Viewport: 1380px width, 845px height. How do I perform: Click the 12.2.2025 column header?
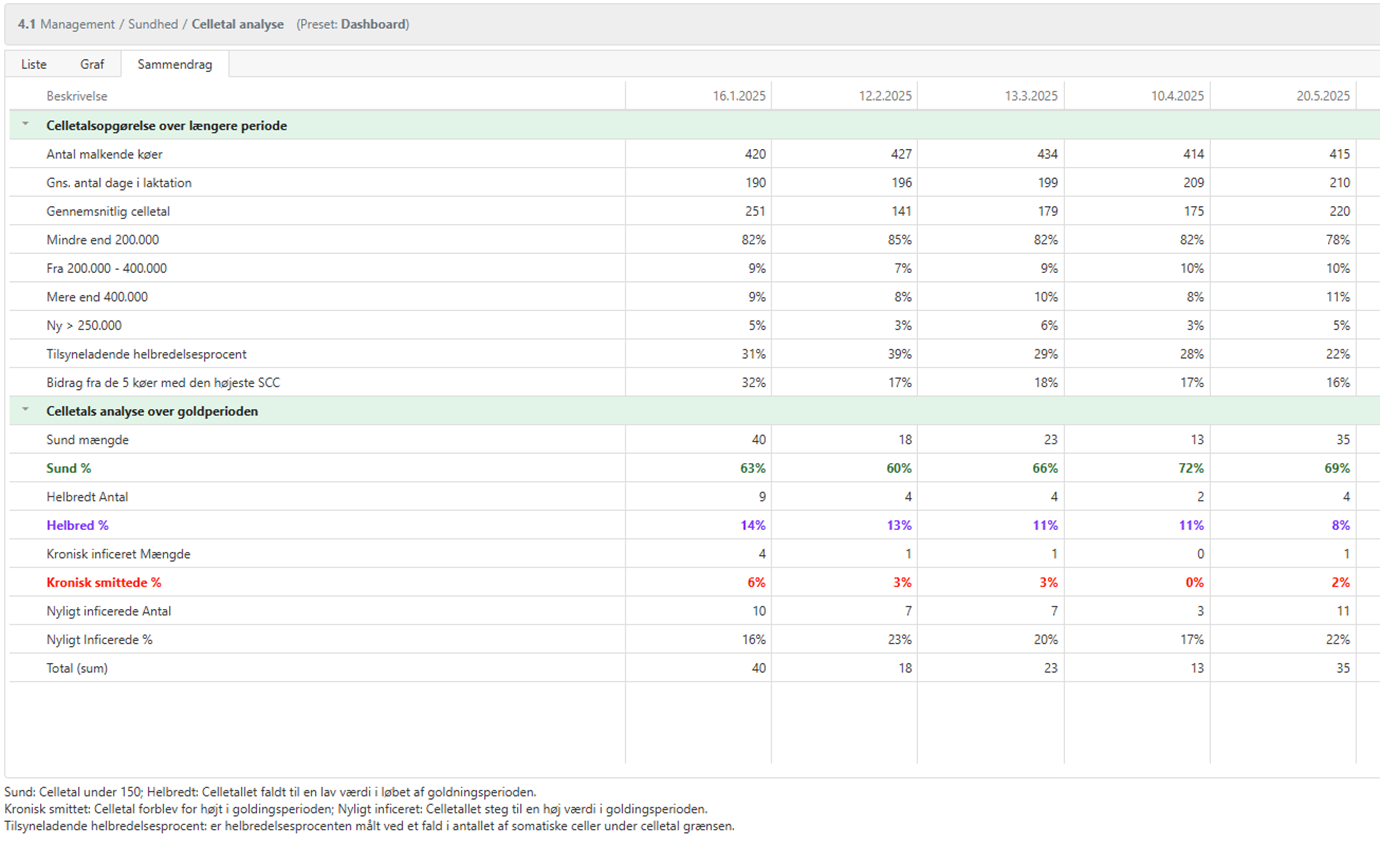pos(885,97)
